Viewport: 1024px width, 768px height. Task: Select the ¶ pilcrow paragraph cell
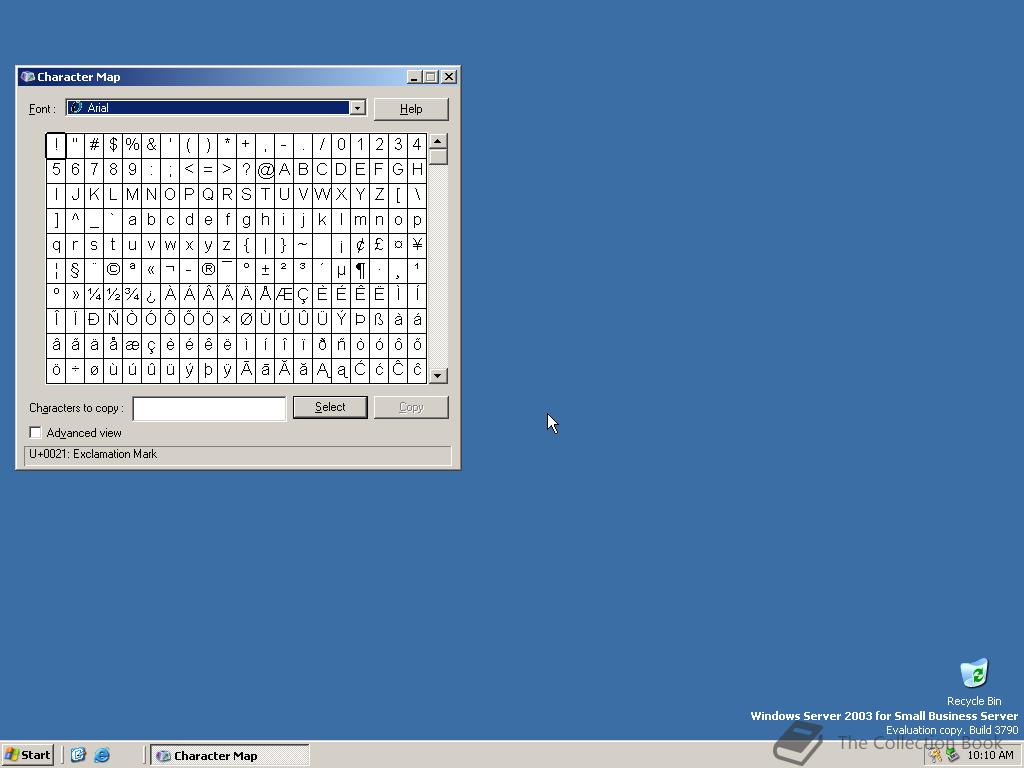360,270
